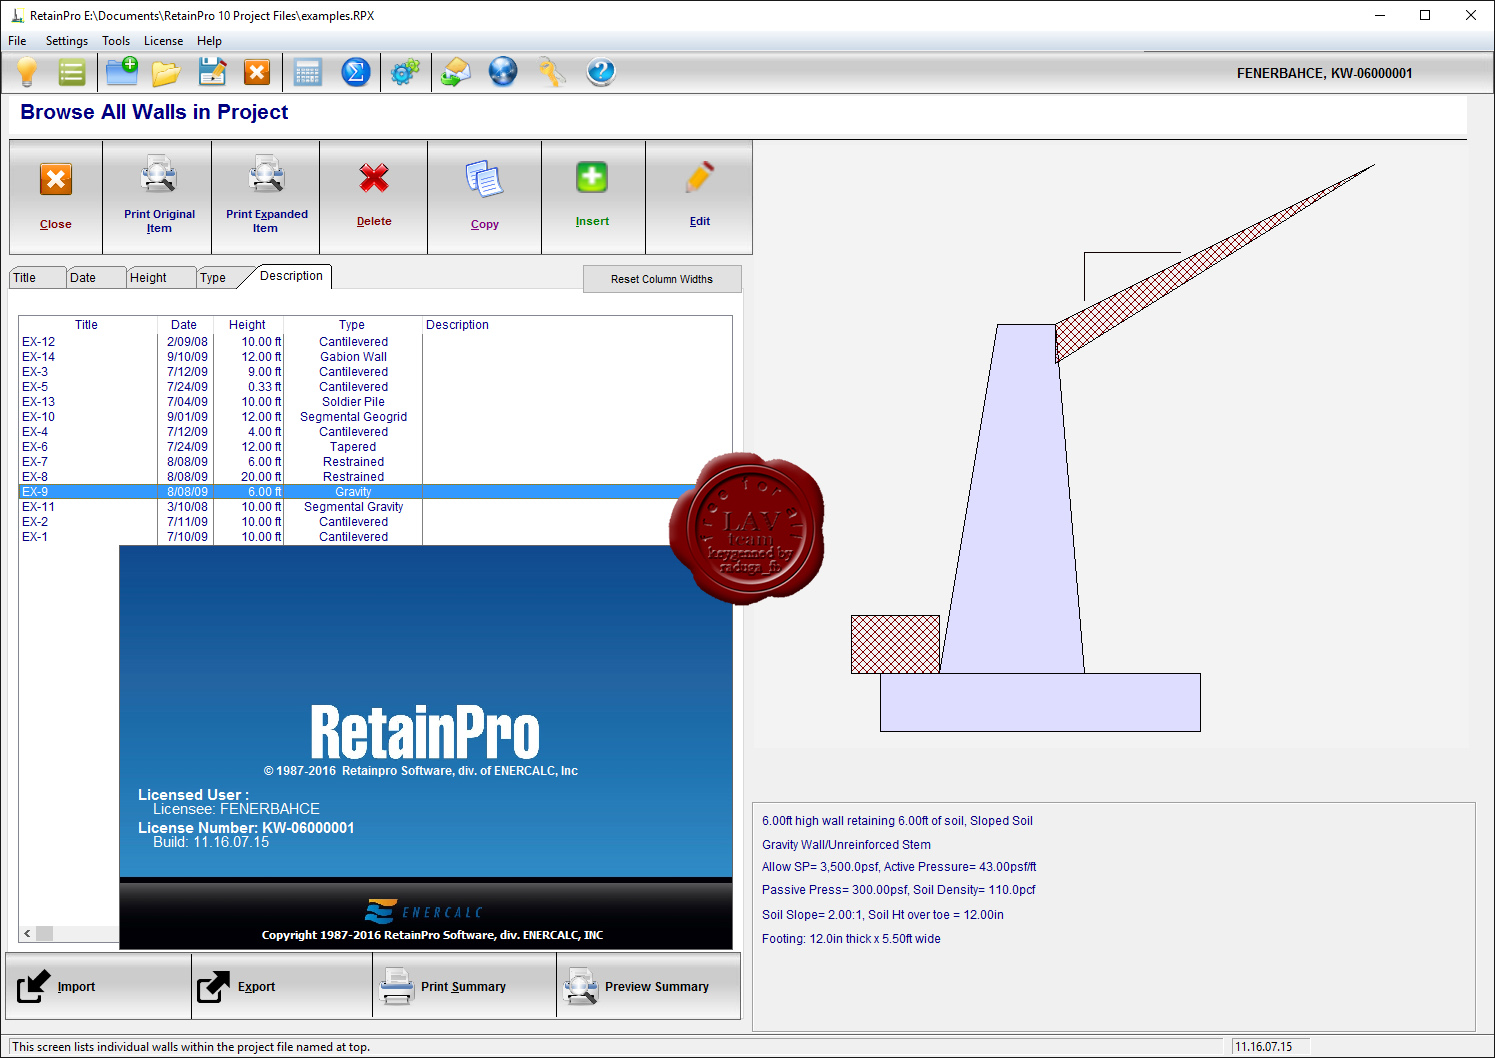Viewport: 1495px width, 1058px height.
Task: Select wall row EX-2
Action: tap(375, 522)
